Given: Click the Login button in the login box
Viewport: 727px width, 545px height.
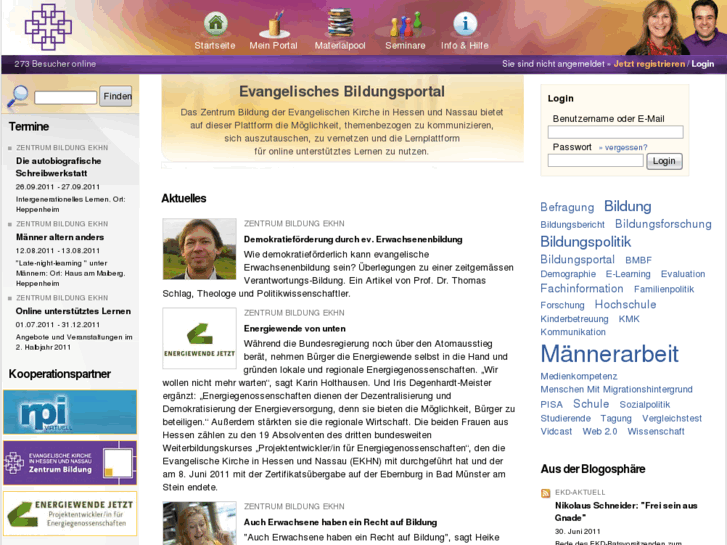Looking at the screenshot, I should click(664, 161).
